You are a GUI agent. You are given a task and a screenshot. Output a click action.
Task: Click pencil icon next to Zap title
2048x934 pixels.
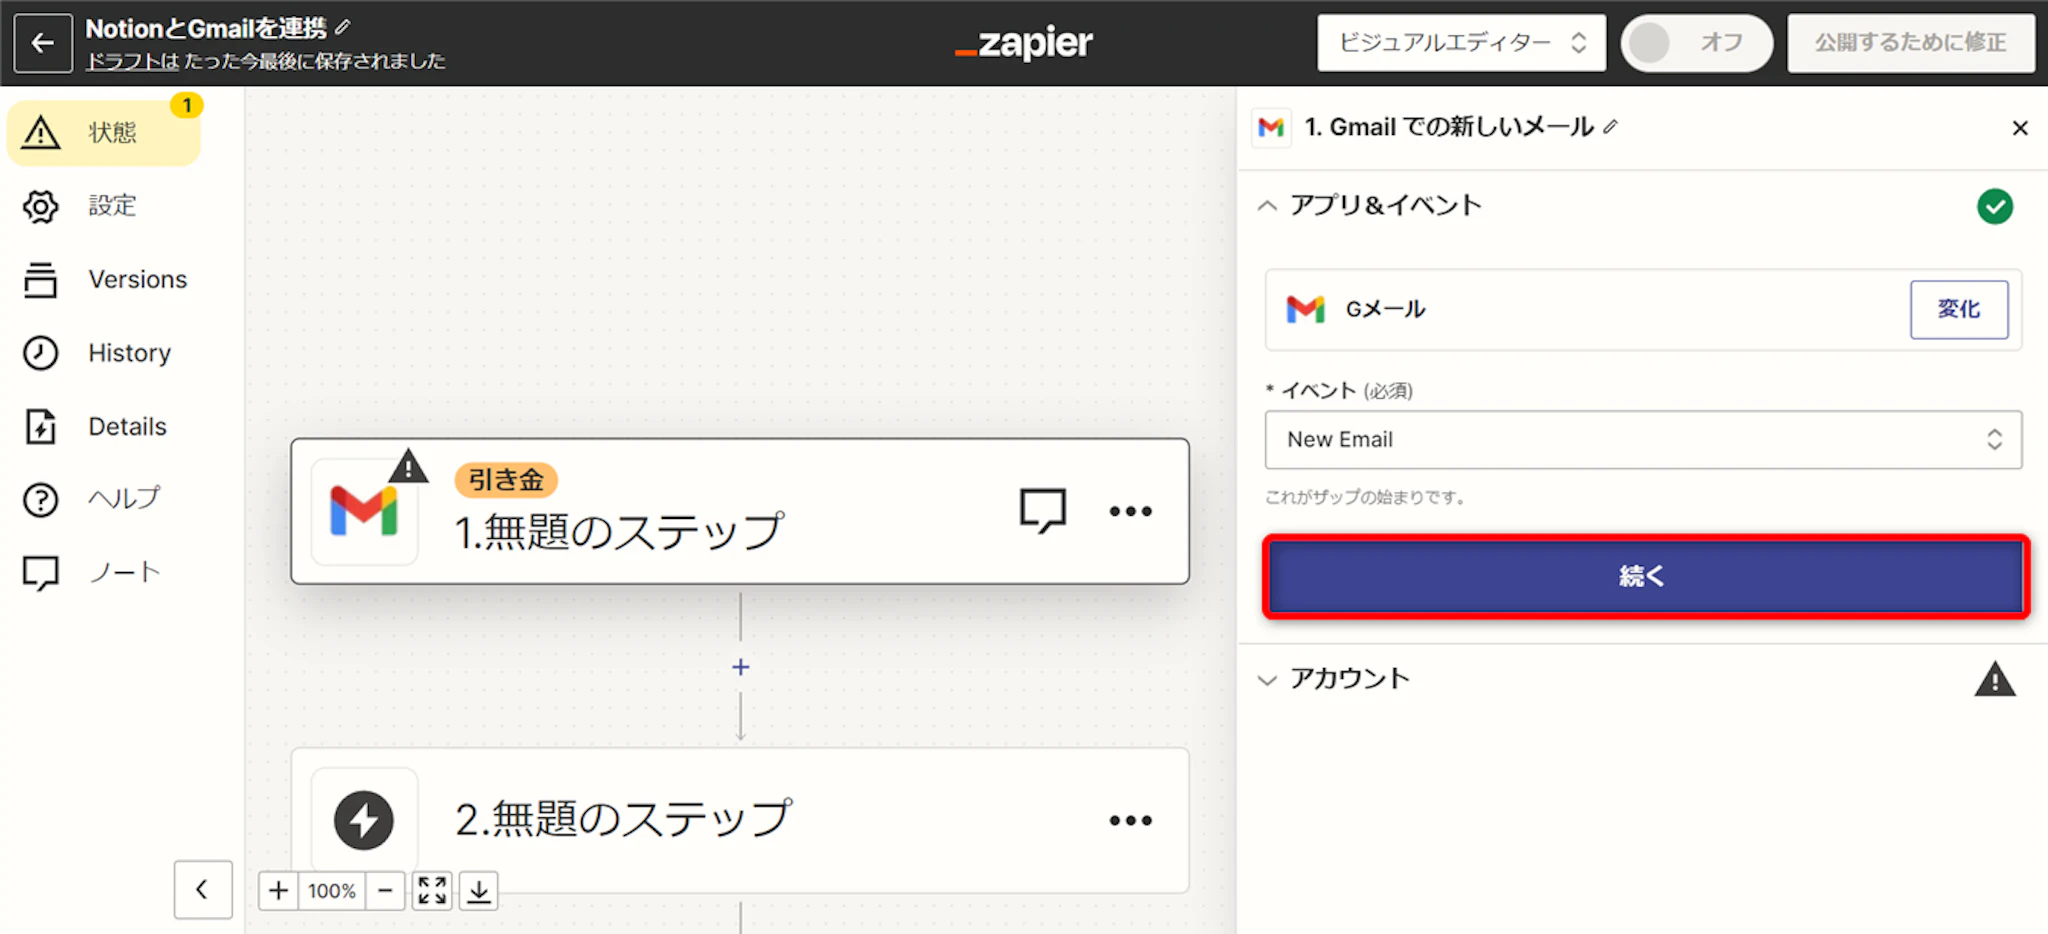pyautogui.click(x=343, y=27)
